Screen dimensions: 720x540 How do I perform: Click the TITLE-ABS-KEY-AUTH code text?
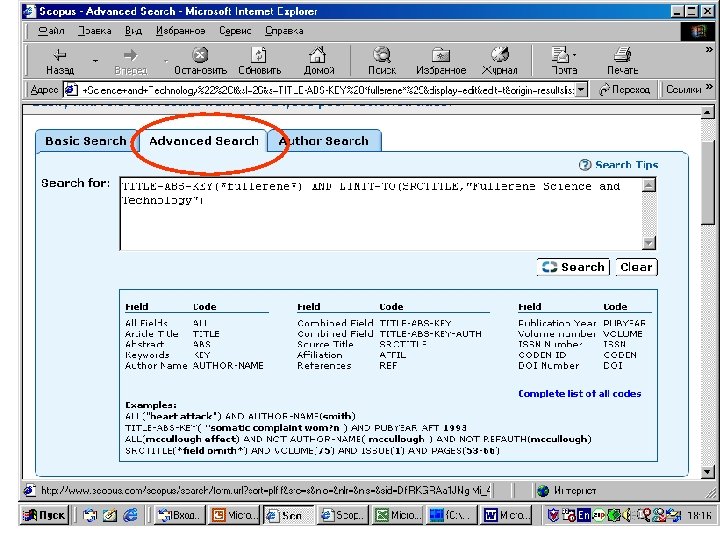tap(430, 334)
